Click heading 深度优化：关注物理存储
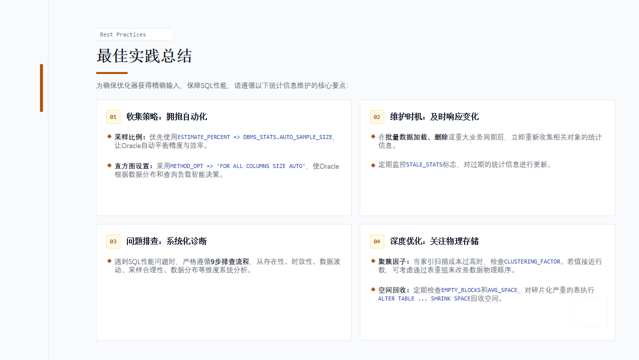 [x=434, y=241]
